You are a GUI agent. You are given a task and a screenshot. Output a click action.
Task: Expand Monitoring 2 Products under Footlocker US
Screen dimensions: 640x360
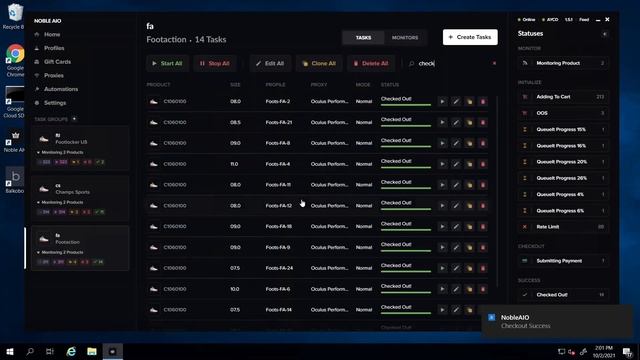pyautogui.click(x=60, y=152)
